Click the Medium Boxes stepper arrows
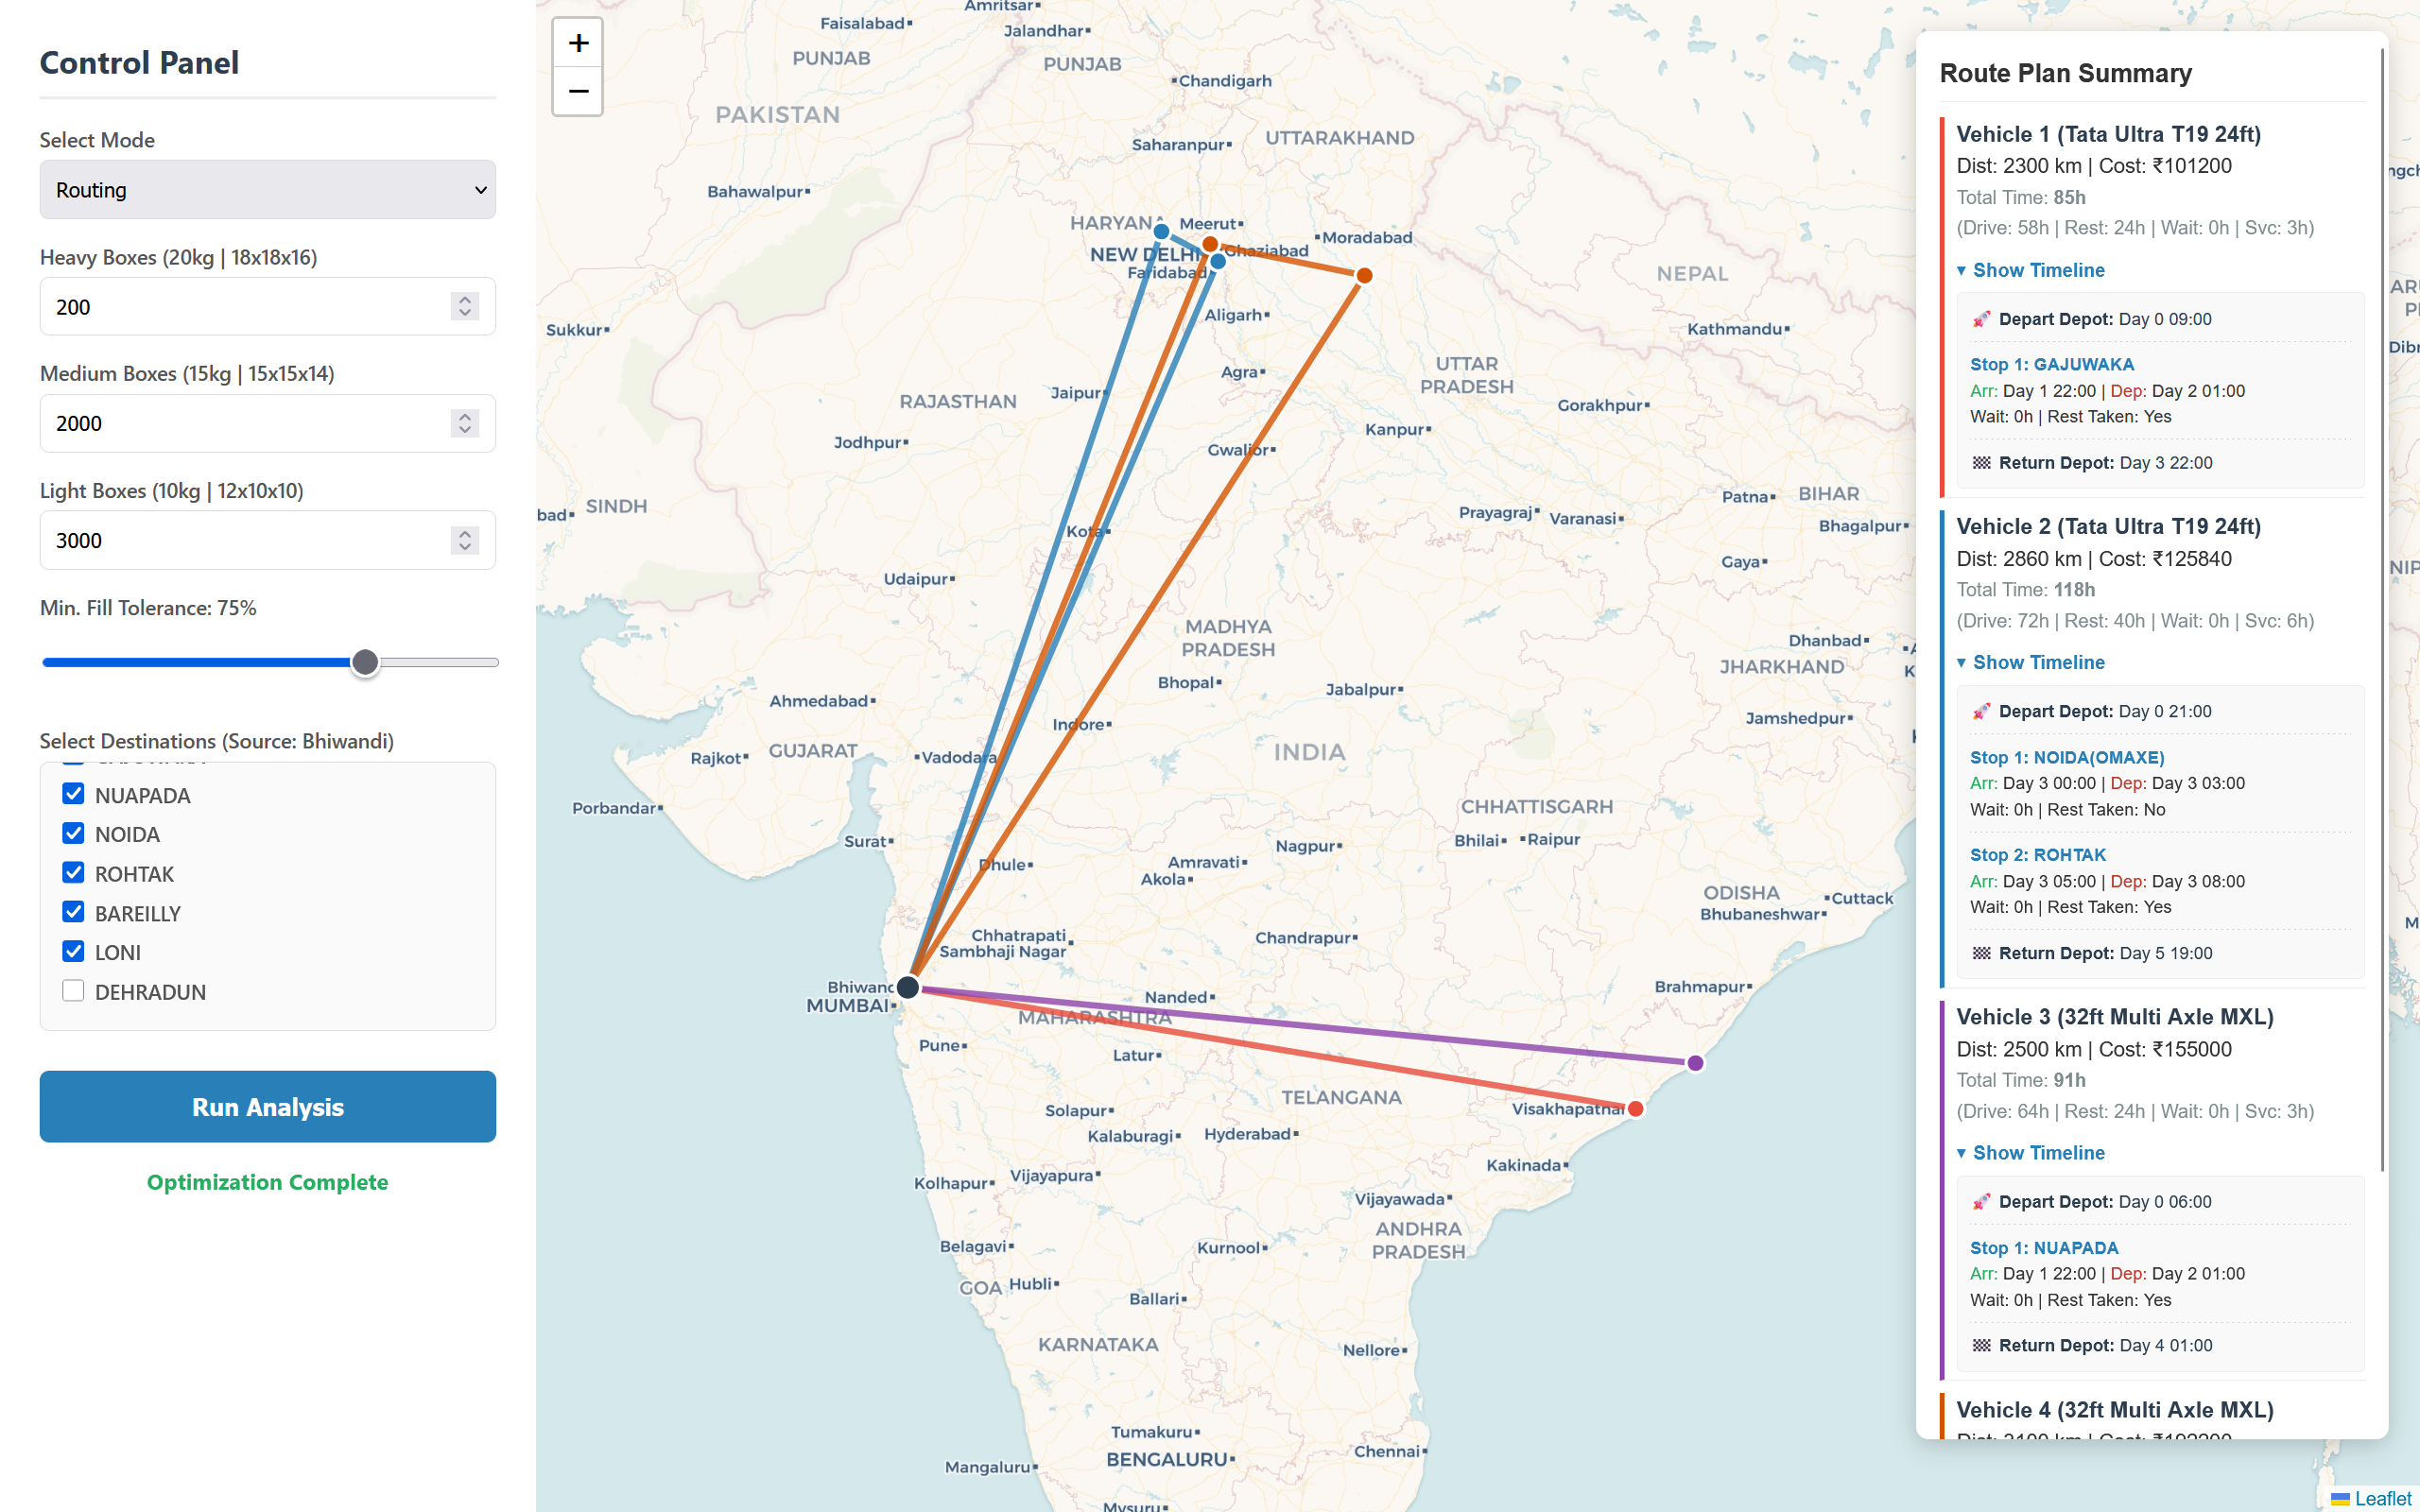The image size is (2420, 1512). [465, 423]
